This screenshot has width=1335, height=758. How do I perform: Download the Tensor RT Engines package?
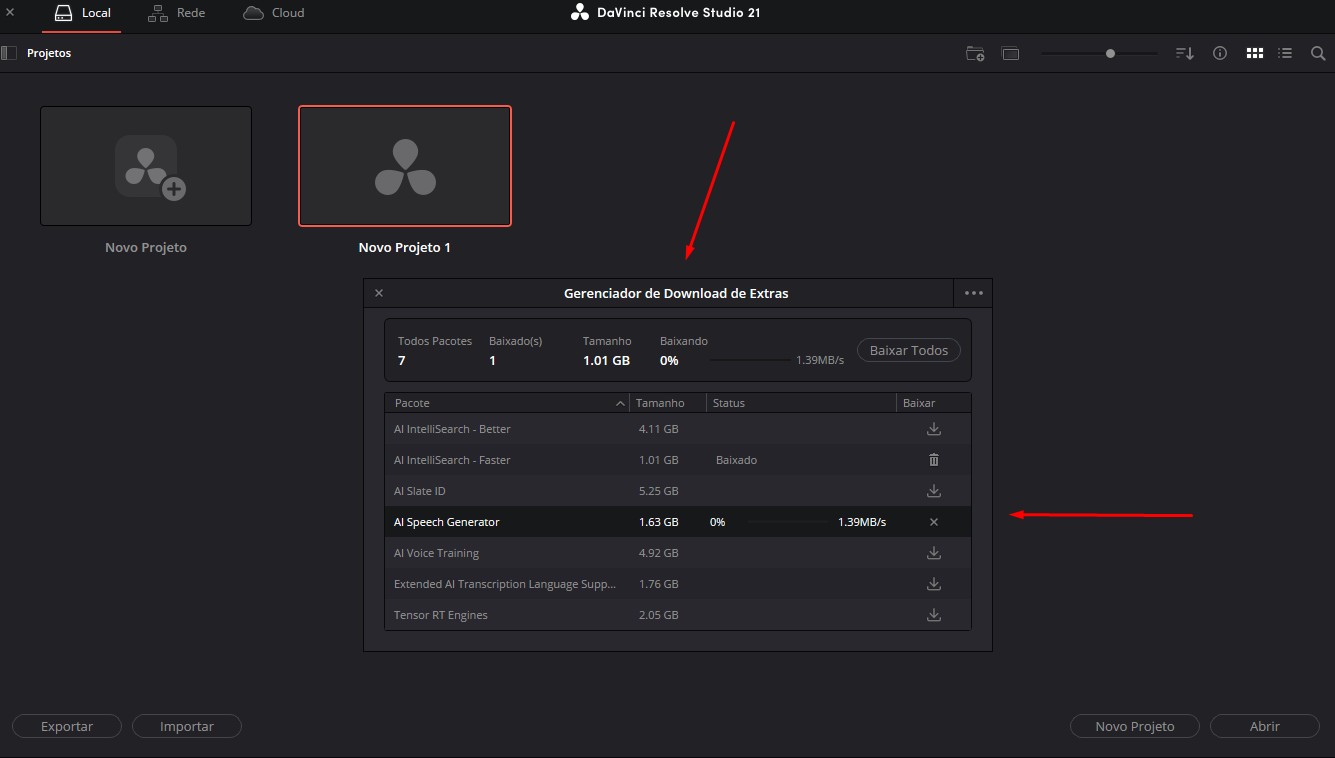(934, 615)
